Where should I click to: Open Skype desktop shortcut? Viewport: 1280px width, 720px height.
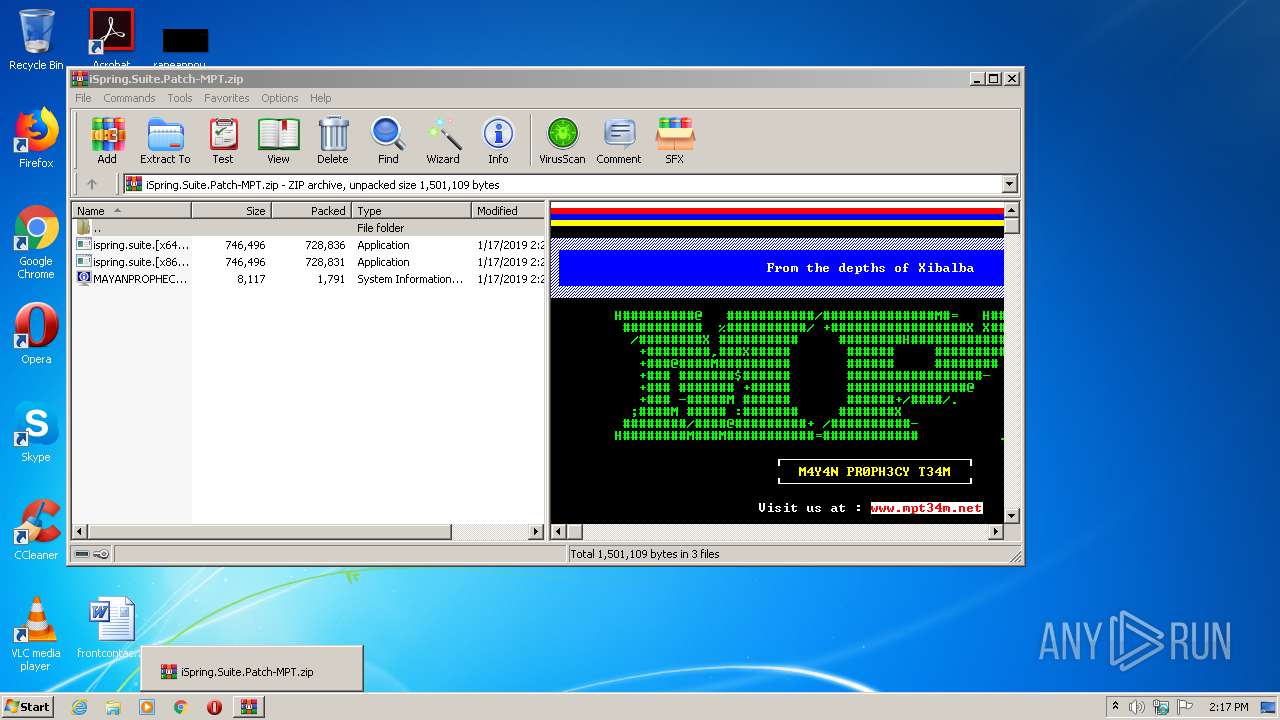click(x=36, y=432)
